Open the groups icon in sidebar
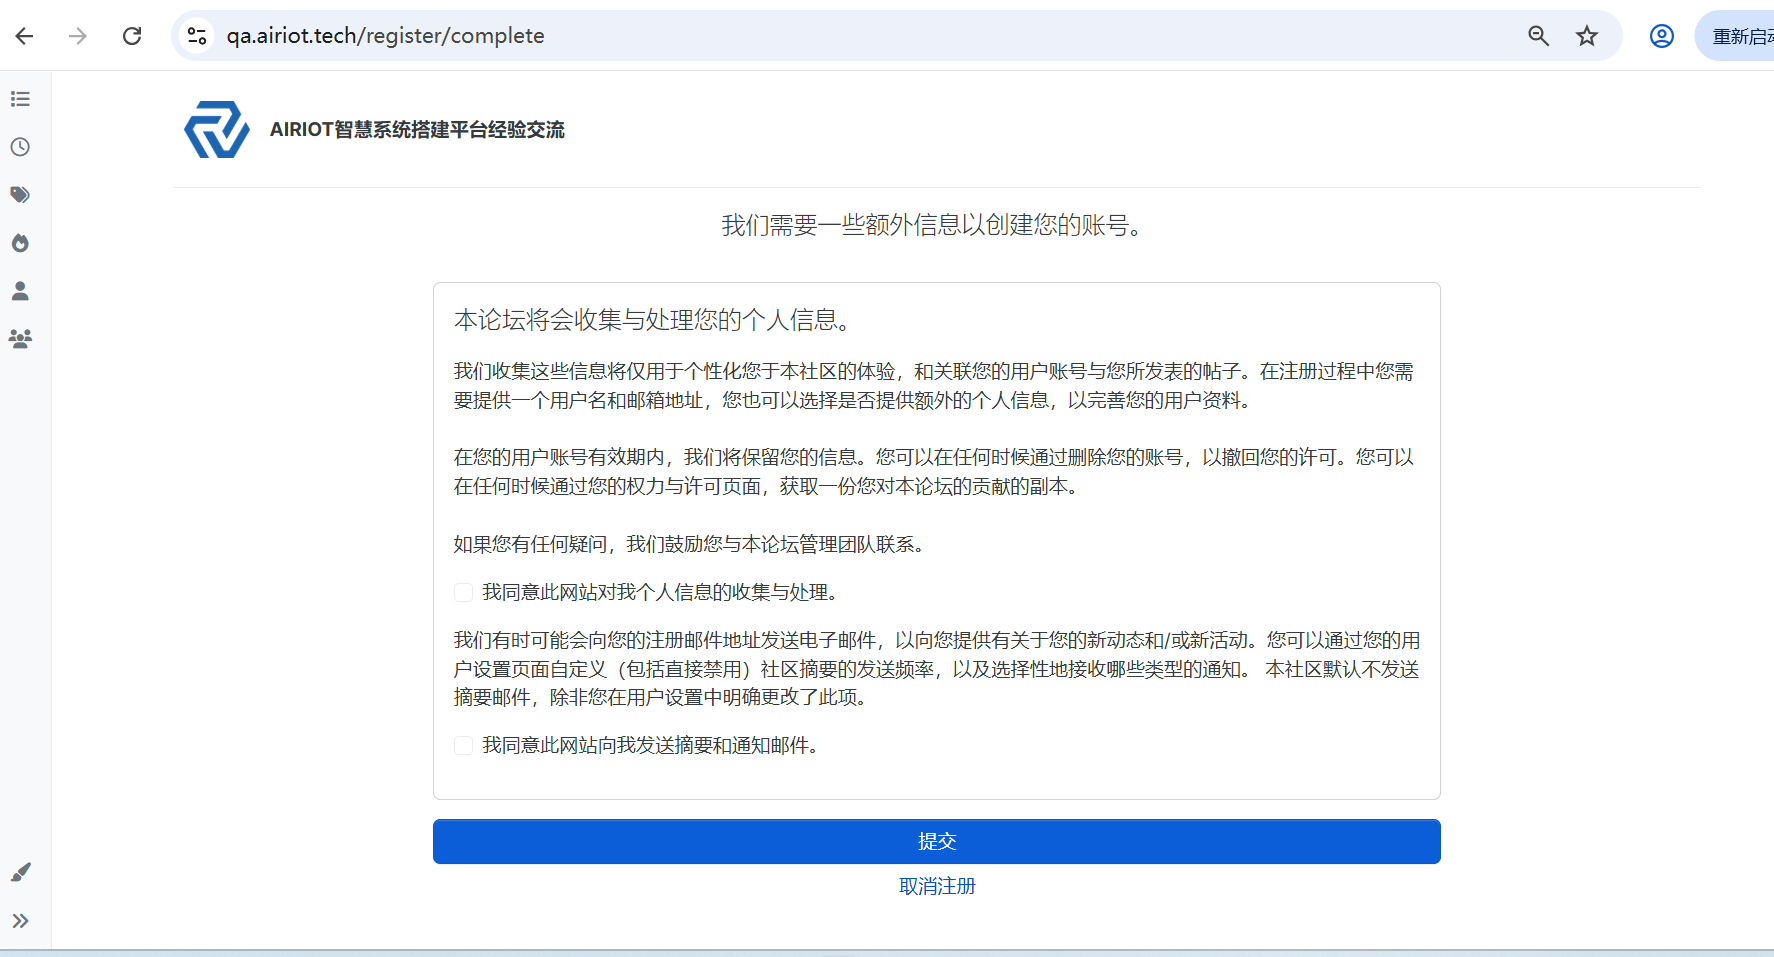1774x957 pixels. (20, 339)
